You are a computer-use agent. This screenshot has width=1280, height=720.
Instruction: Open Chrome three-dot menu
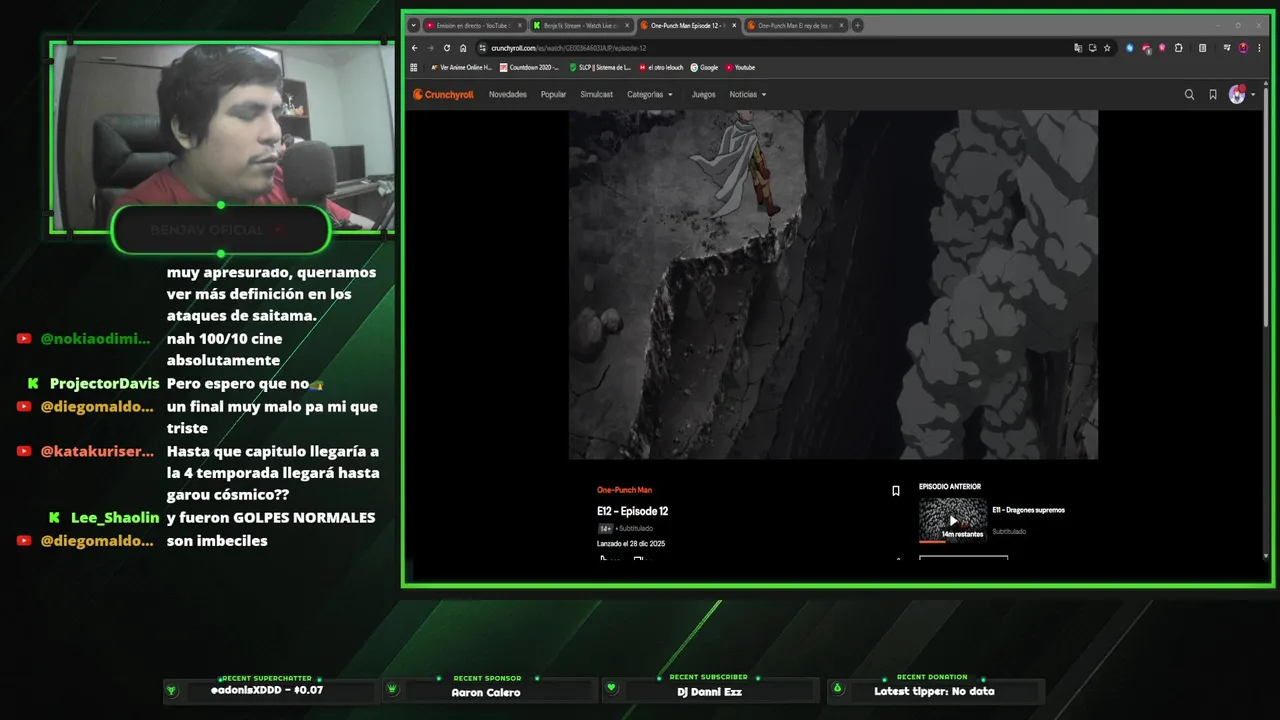(1257, 48)
